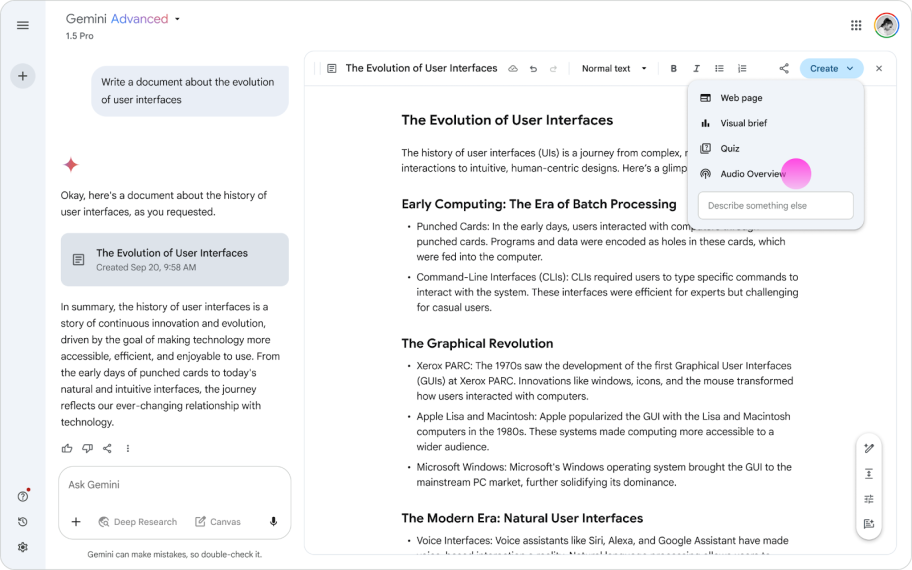The width and height of the screenshot is (912, 570).
Task: Open the Gemini Advanced model dropdown
Action: 123,19
